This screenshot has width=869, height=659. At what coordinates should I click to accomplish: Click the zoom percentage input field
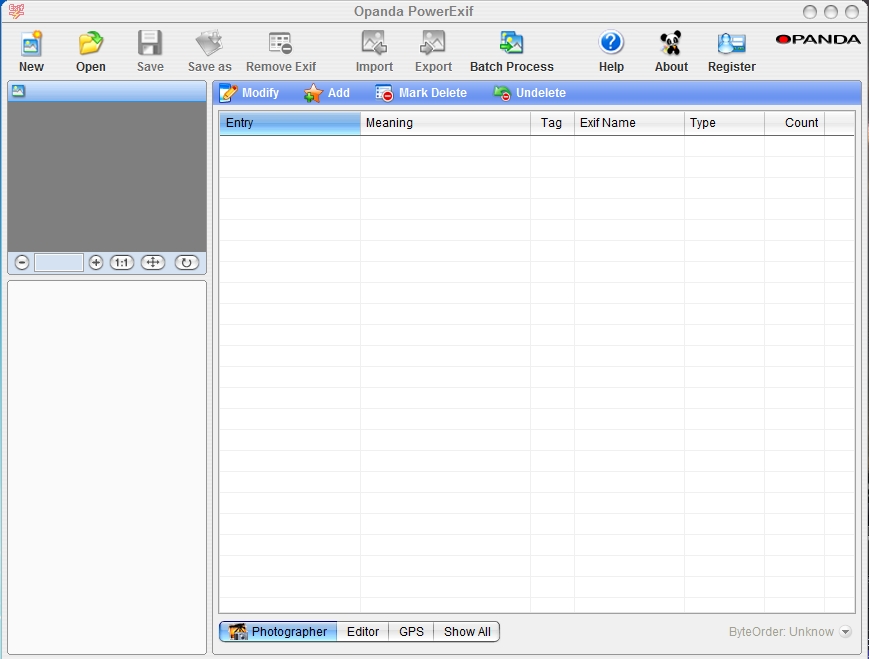click(x=59, y=263)
